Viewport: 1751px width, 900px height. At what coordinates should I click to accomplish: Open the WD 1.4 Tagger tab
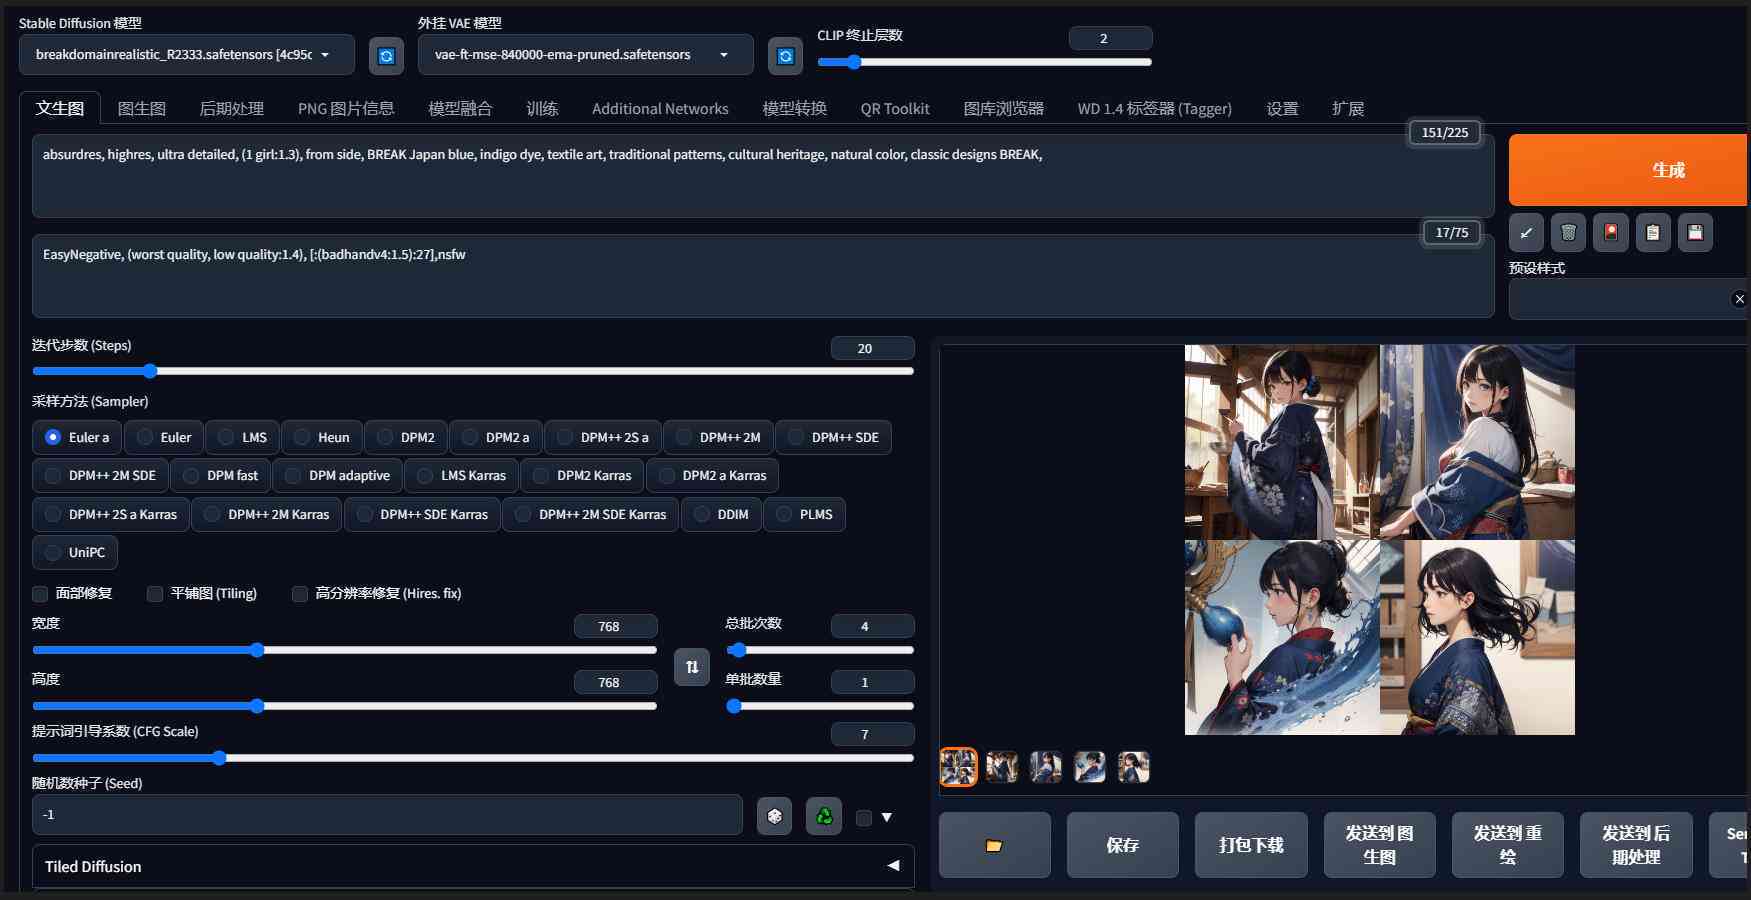(x=1154, y=108)
